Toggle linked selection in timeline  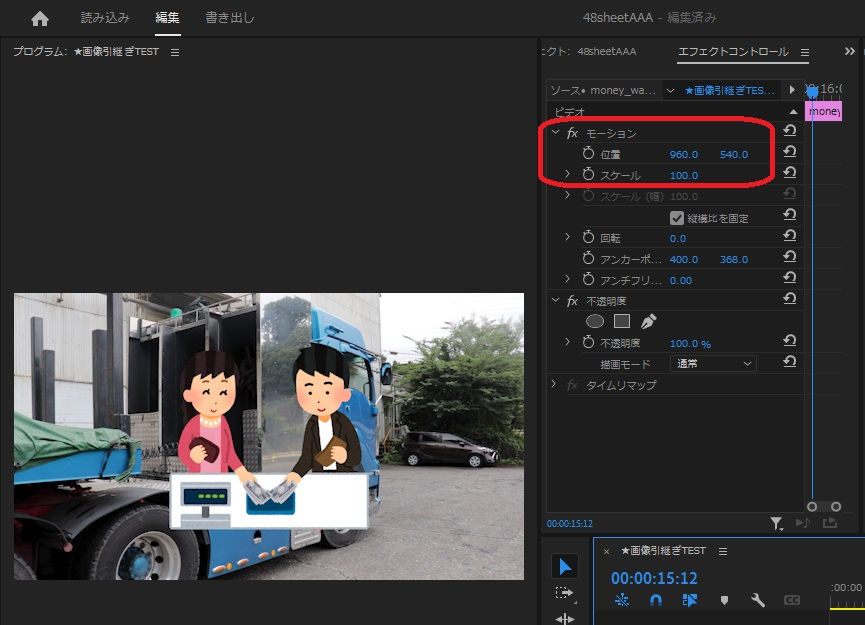[690, 600]
